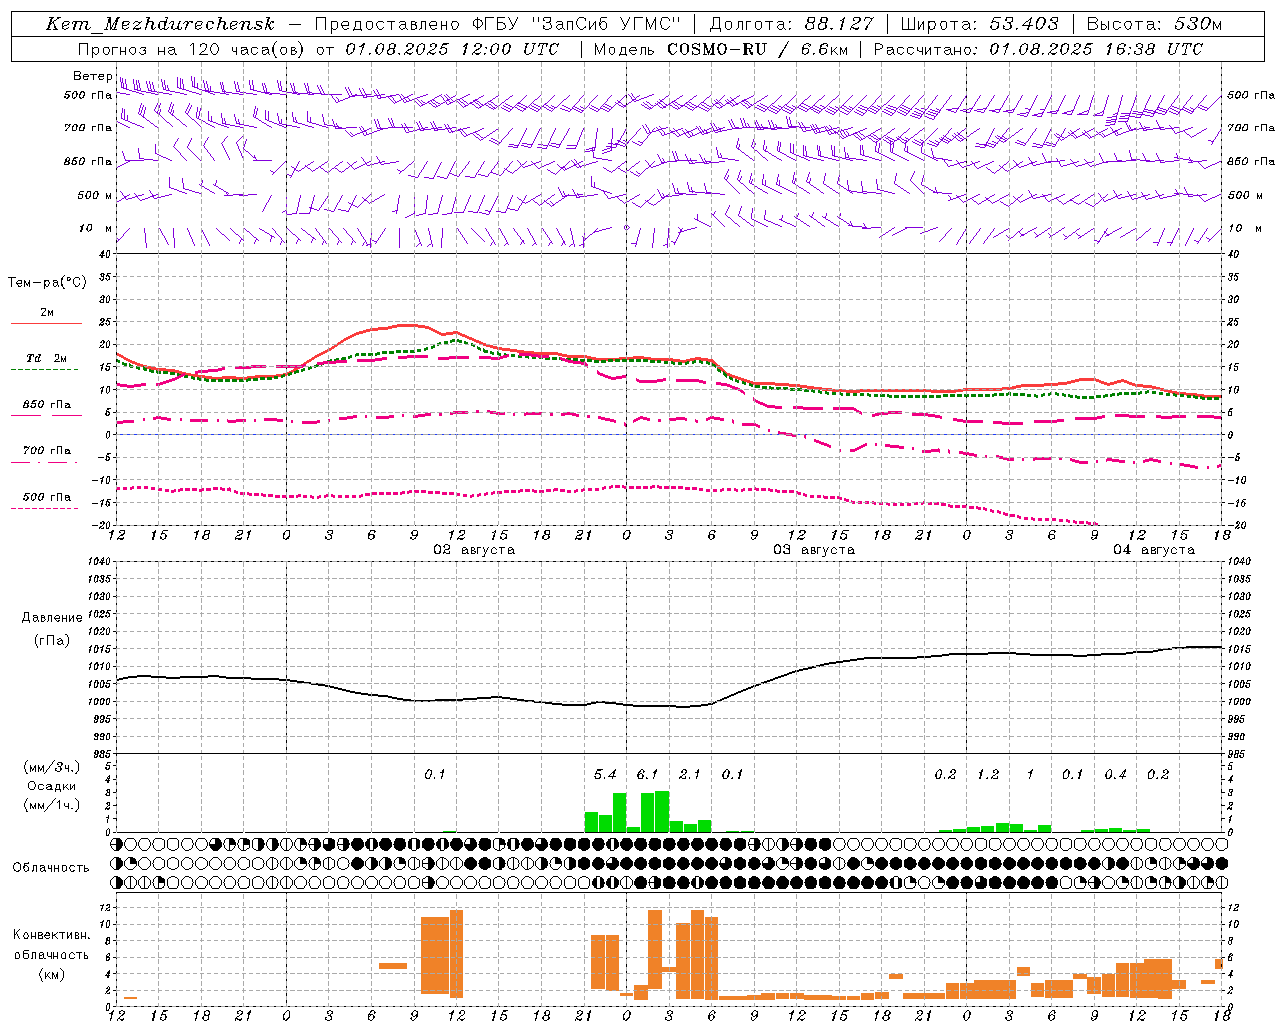1280x1024 pixels.
Task: Click the 'Ветер' wind panel label
Action: (x=92, y=76)
